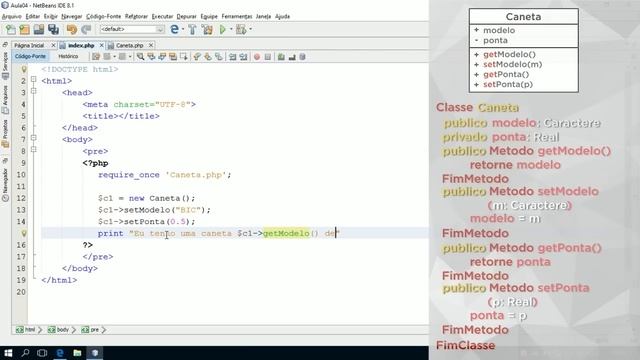
Task: Open the Run Project dropdown arrow
Action: [x=231, y=29]
